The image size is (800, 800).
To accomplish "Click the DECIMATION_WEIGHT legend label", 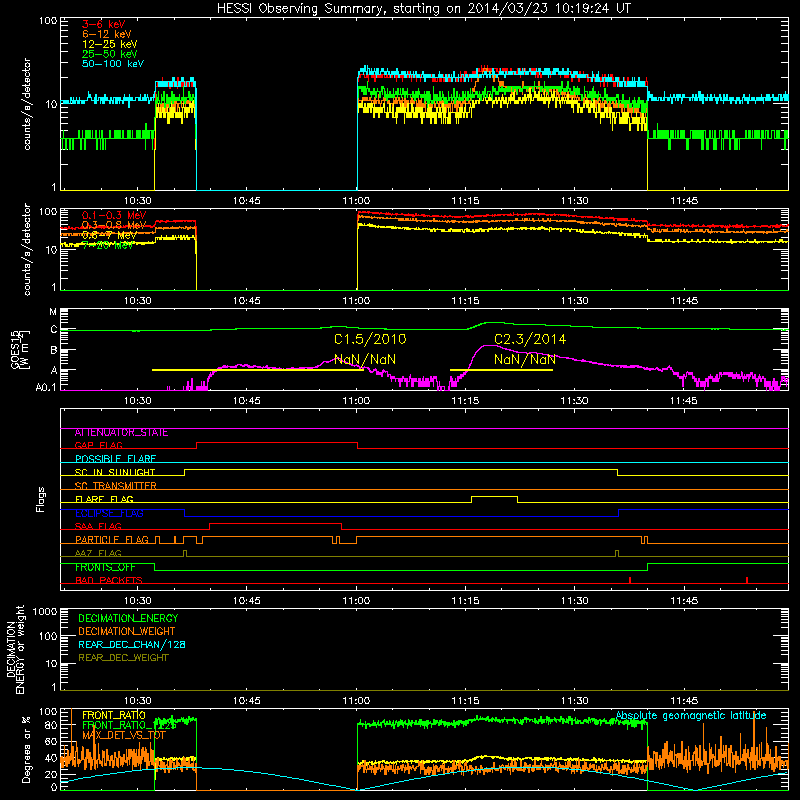I will (x=127, y=632).
